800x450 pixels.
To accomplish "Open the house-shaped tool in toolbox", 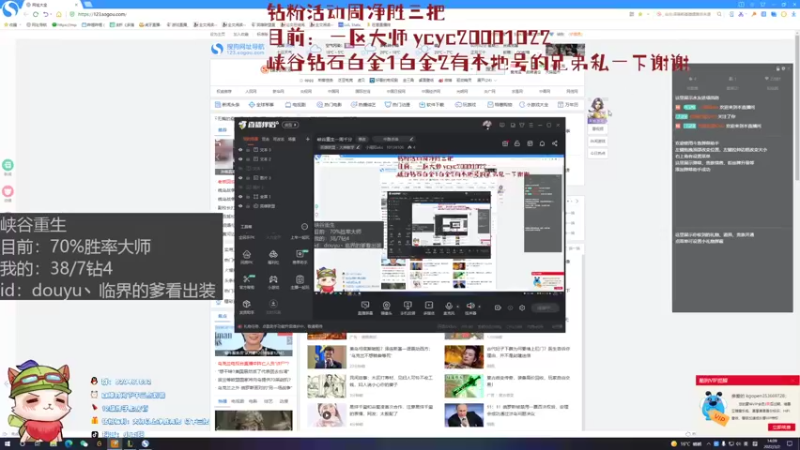I will (246, 254).
